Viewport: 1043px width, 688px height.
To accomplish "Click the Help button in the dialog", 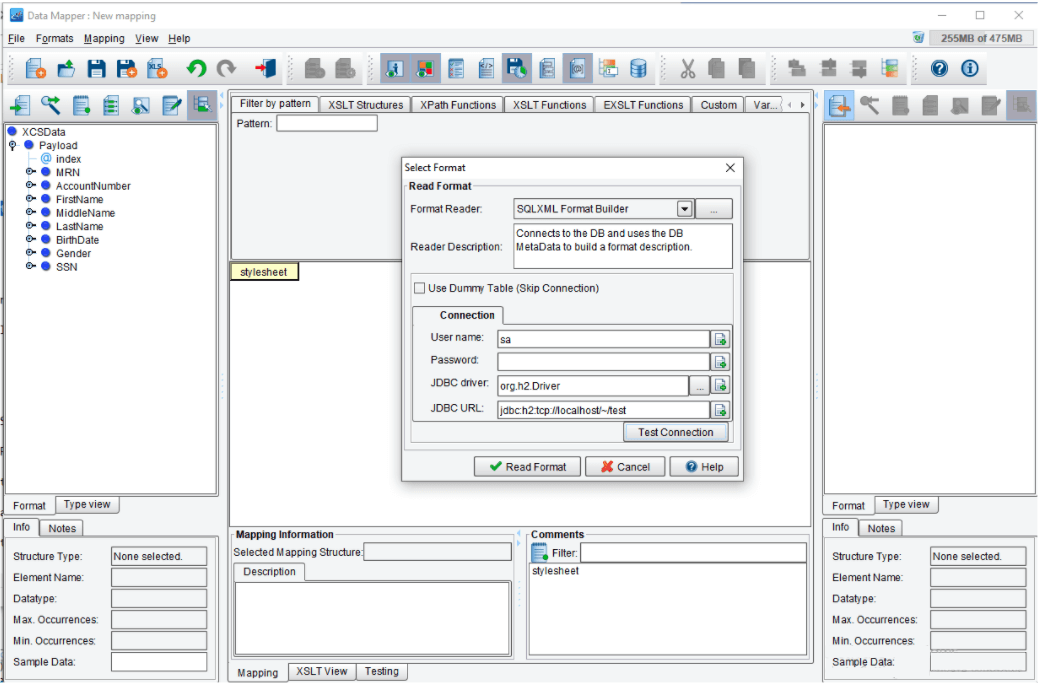I will 705,468.
